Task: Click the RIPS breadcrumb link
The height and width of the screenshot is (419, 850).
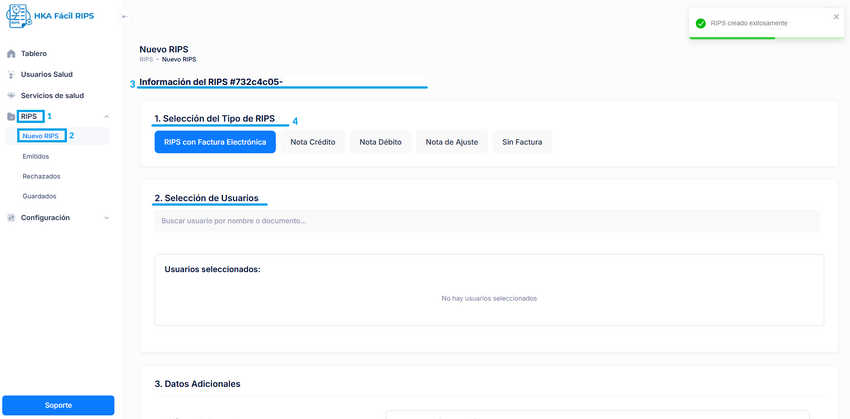Action: (x=146, y=60)
